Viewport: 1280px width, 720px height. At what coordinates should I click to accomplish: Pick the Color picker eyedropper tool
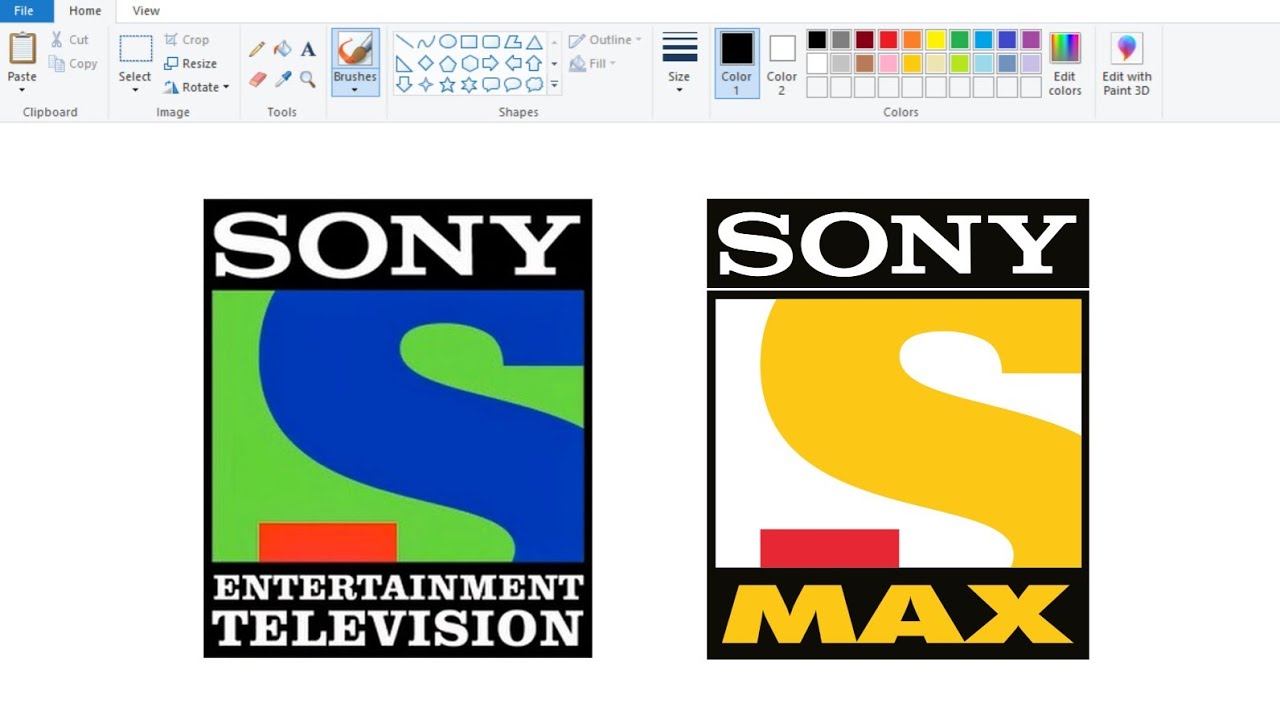pyautogui.click(x=283, y=79)
